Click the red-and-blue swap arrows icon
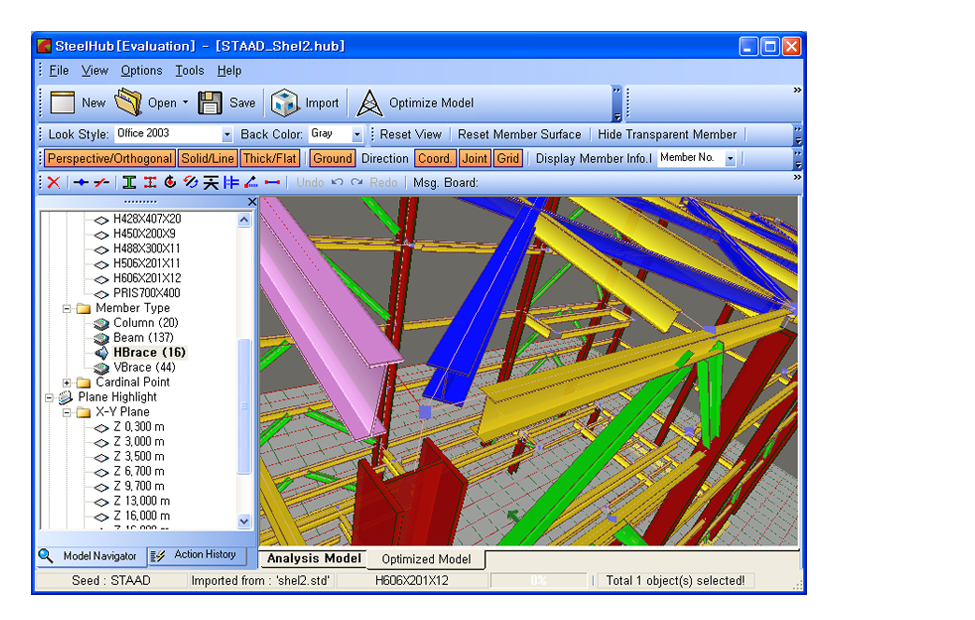The width and height of the screenshot is (975, 620). (x=190, y=182)
